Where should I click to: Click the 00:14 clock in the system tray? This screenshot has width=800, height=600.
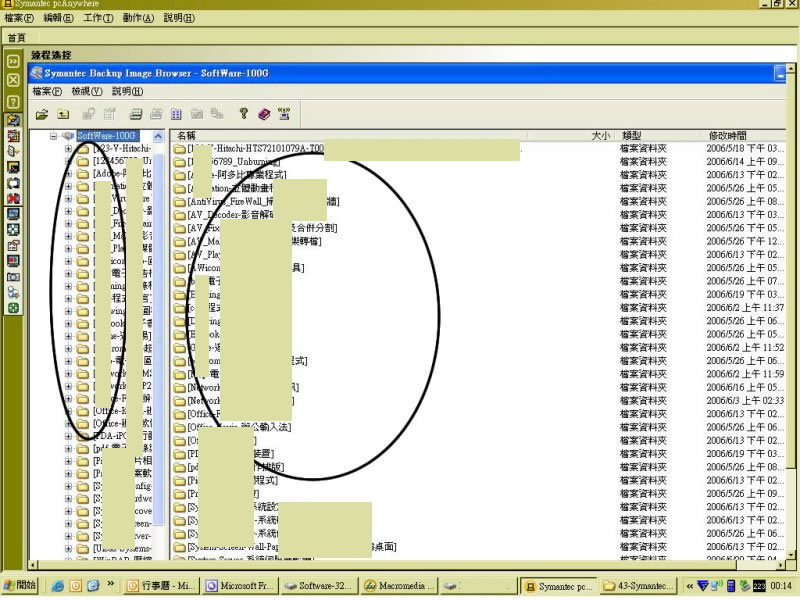[x=781, y=586]
